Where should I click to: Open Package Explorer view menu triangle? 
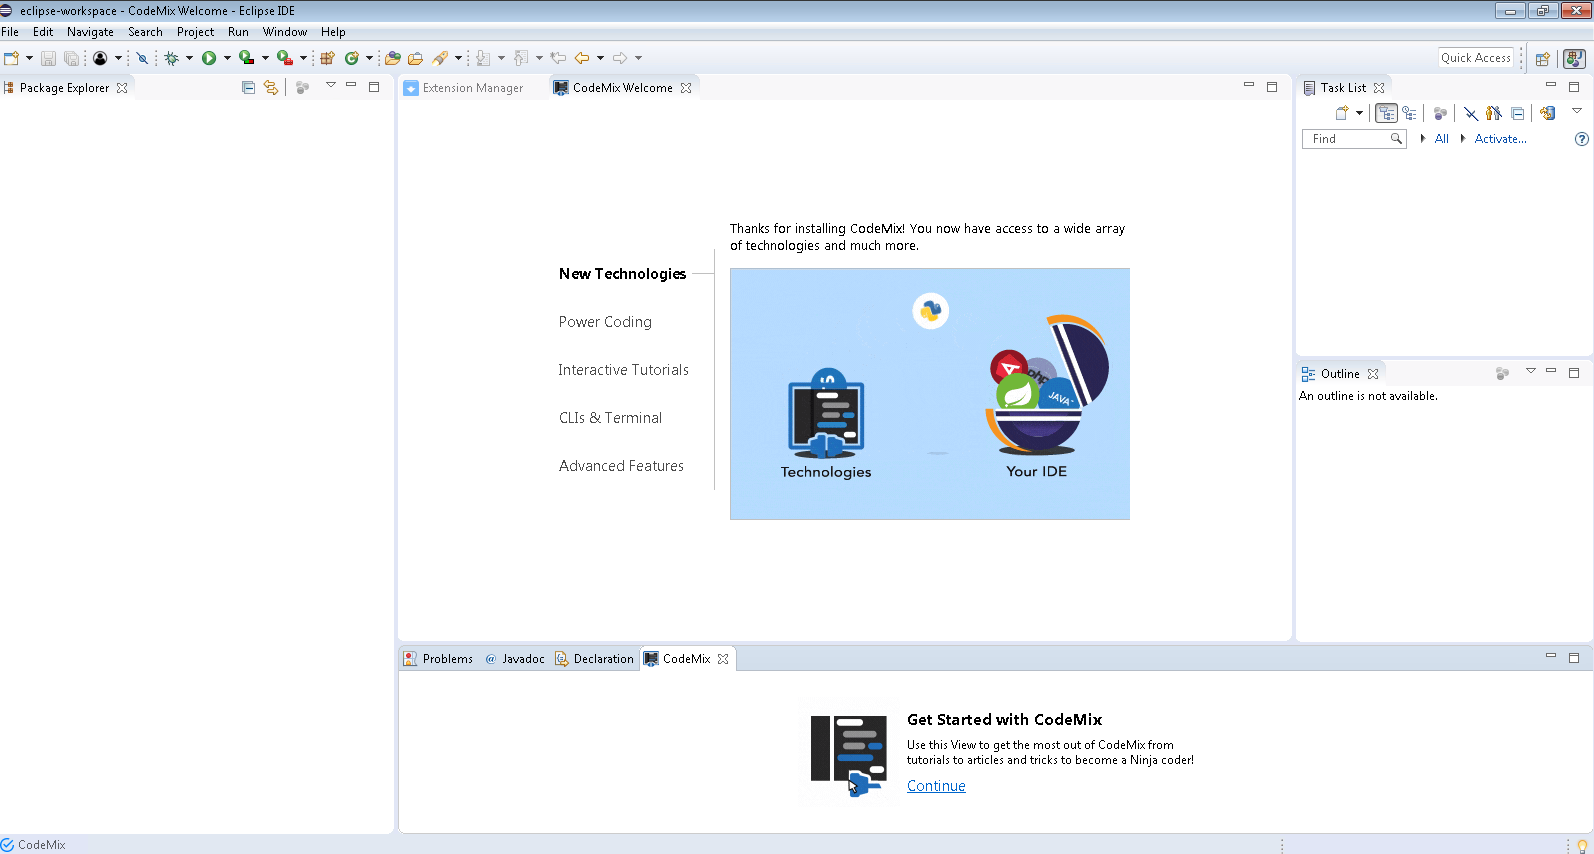(x=331, y=86)
